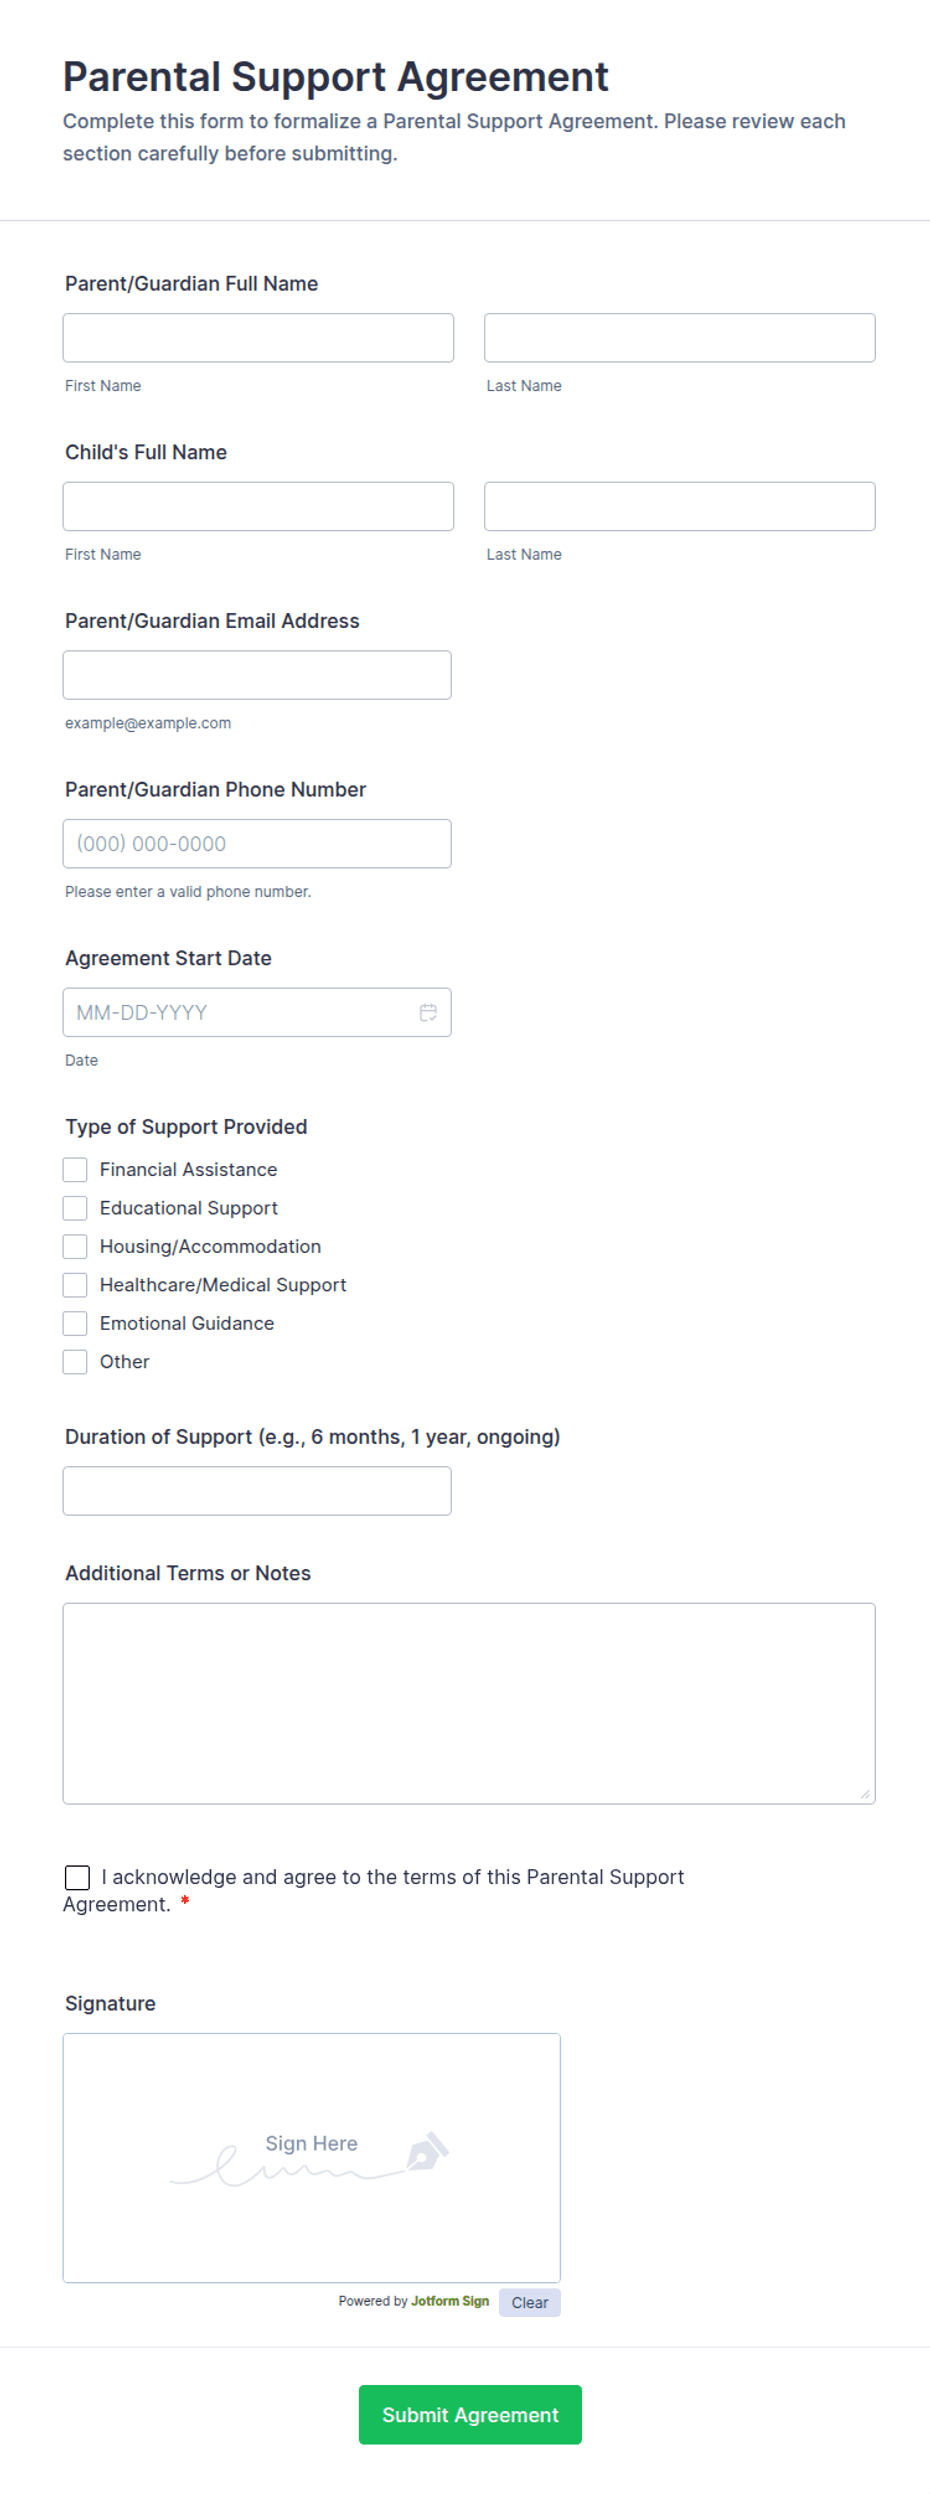This screenshot has width=930, height=2494.
Task: Select the Housing/Accommodation checkbox
Action: (75, 1246)
